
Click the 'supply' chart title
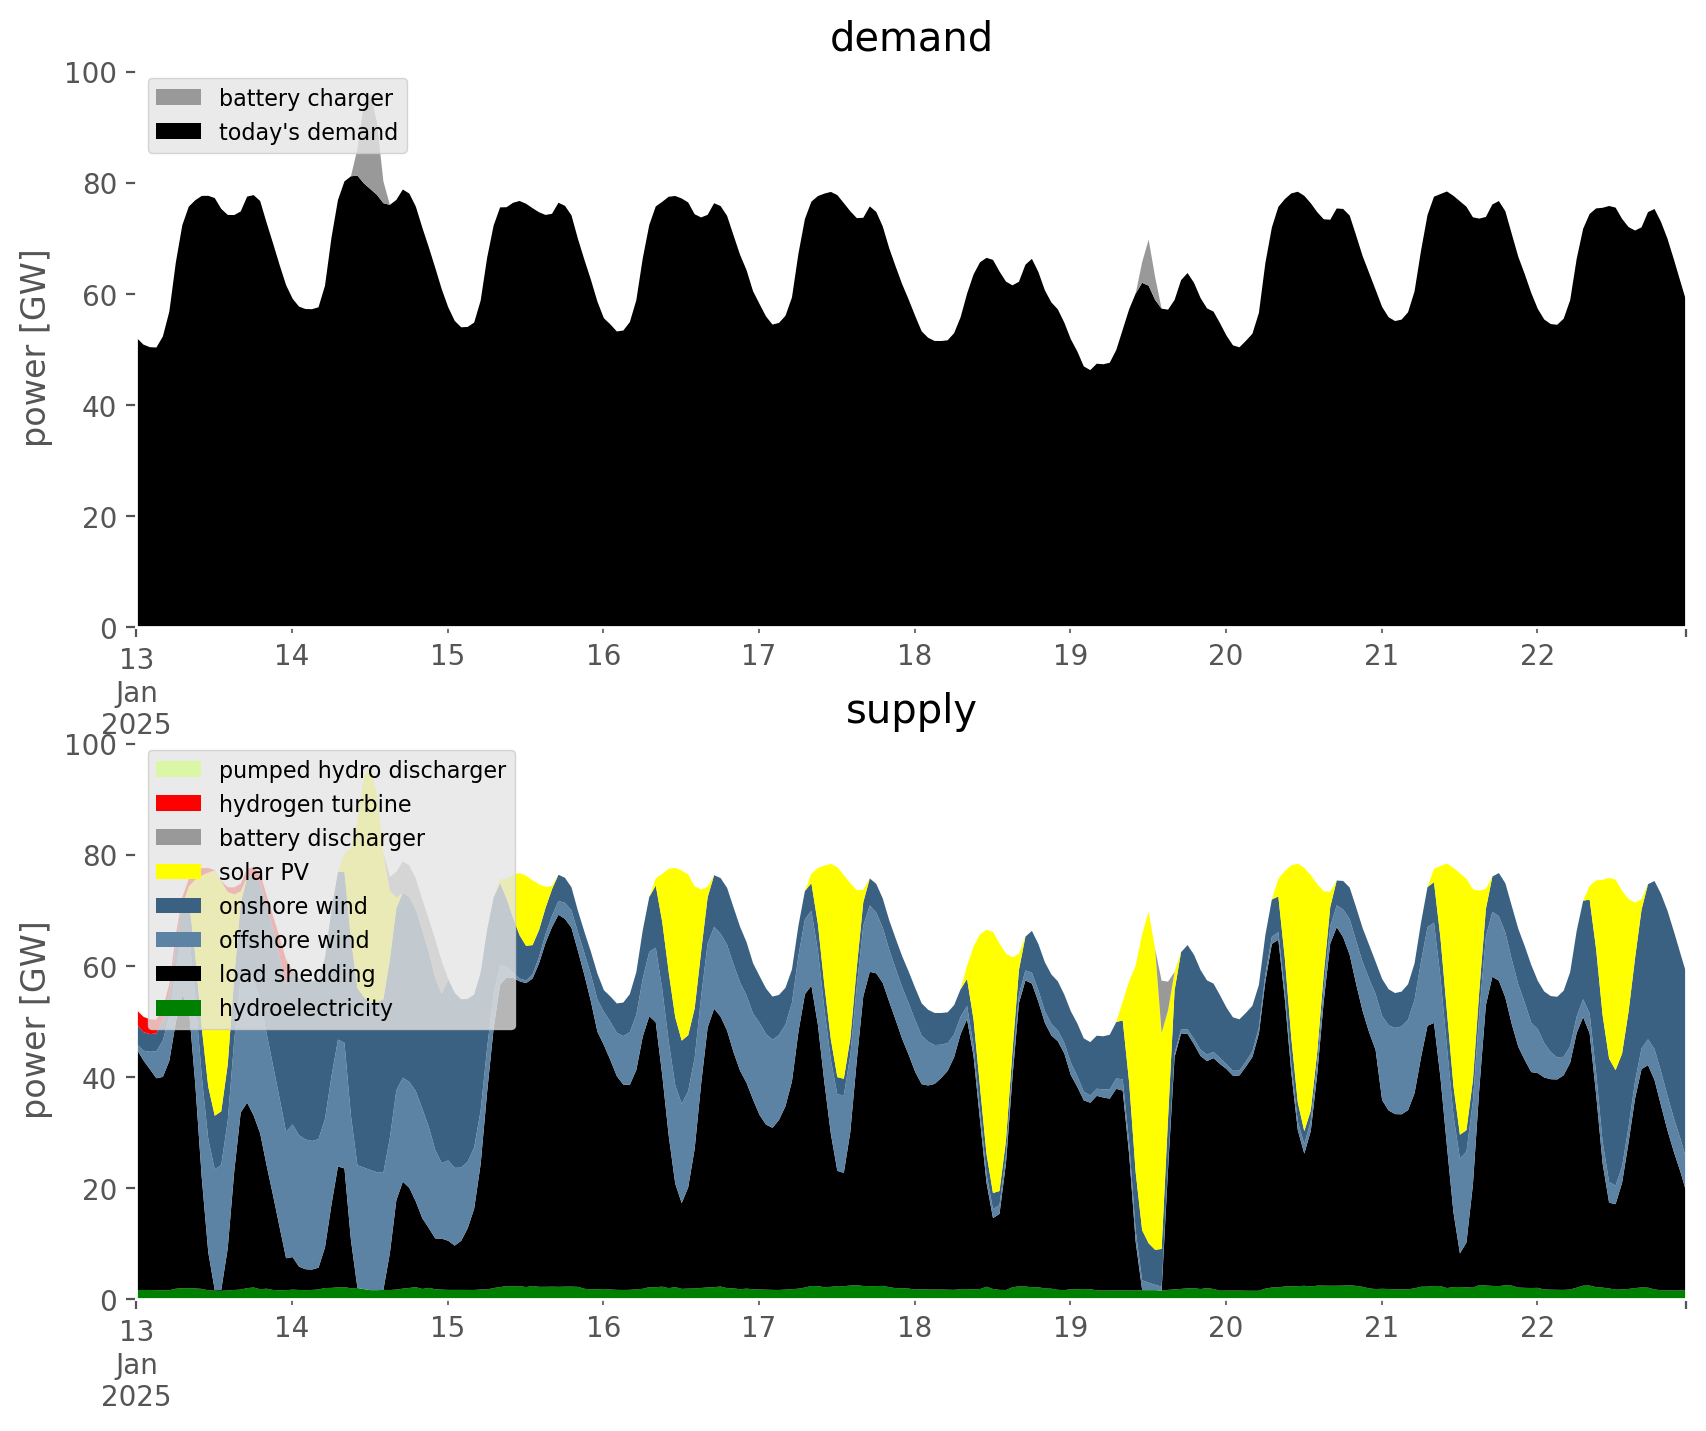(x=911, y=710)
